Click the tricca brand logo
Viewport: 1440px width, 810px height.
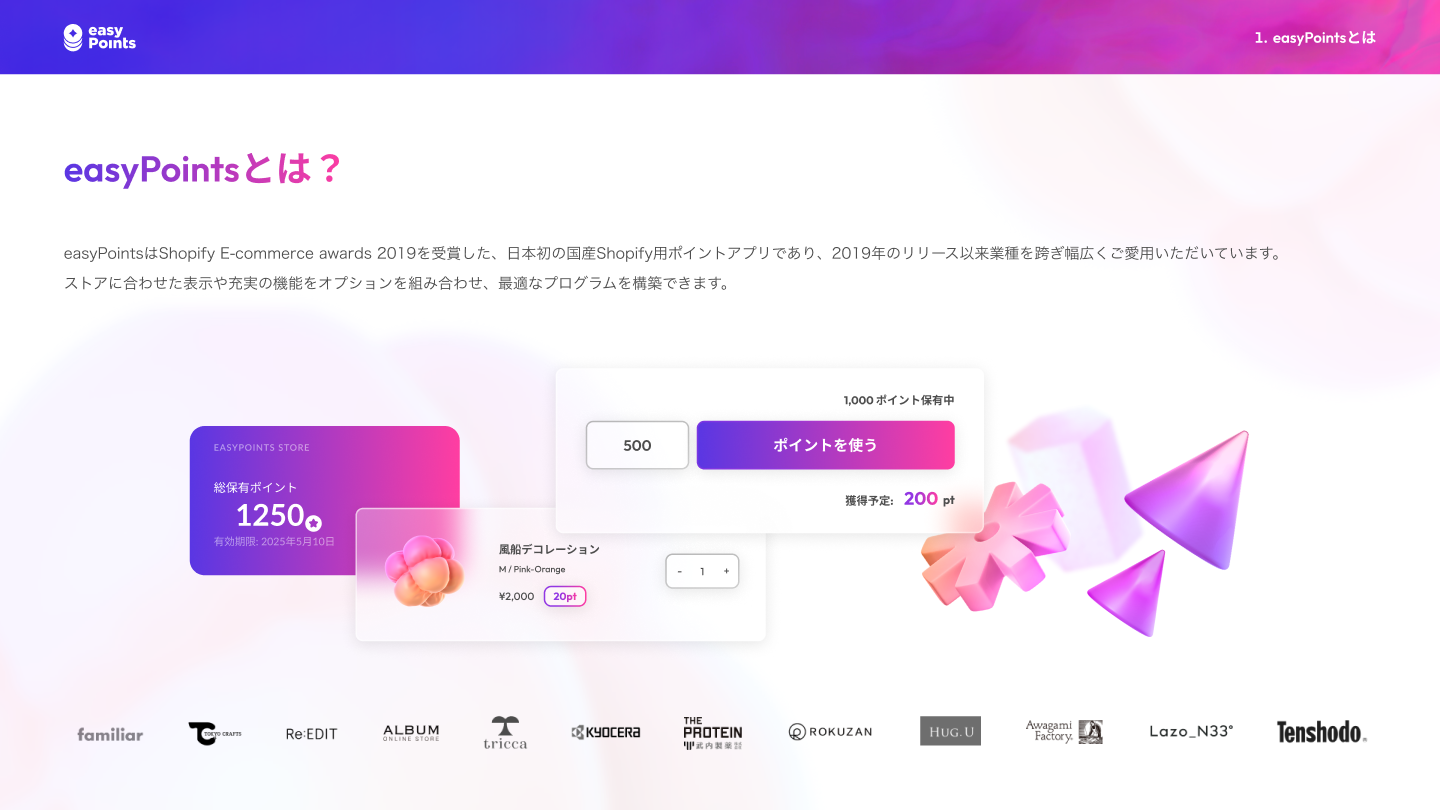pyautogui.click(x=505, y=733)
